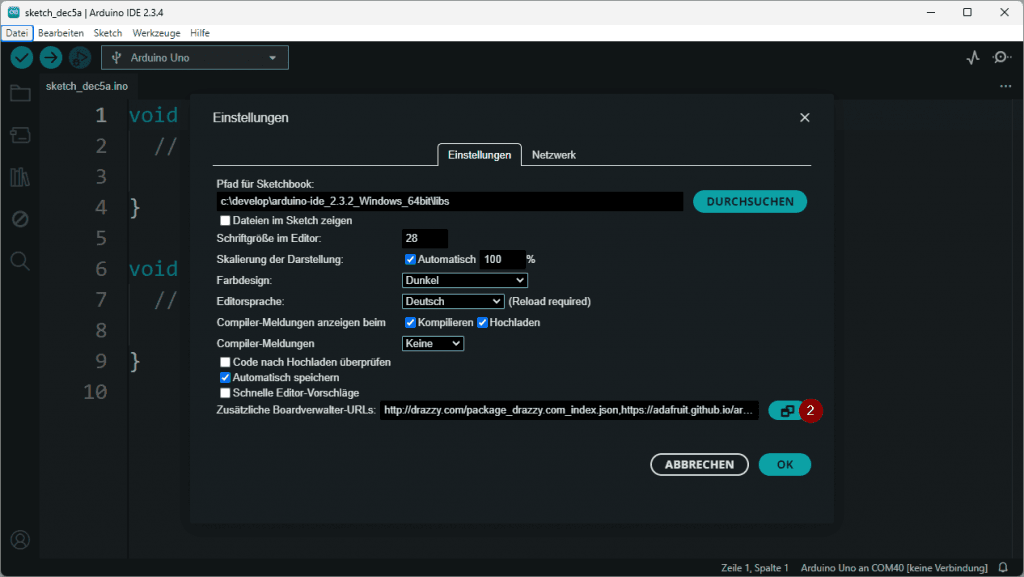Viewport: 1024px width, 577px height.
Task: Open the Arduino Uno board selector
Action: click(194, 57)
